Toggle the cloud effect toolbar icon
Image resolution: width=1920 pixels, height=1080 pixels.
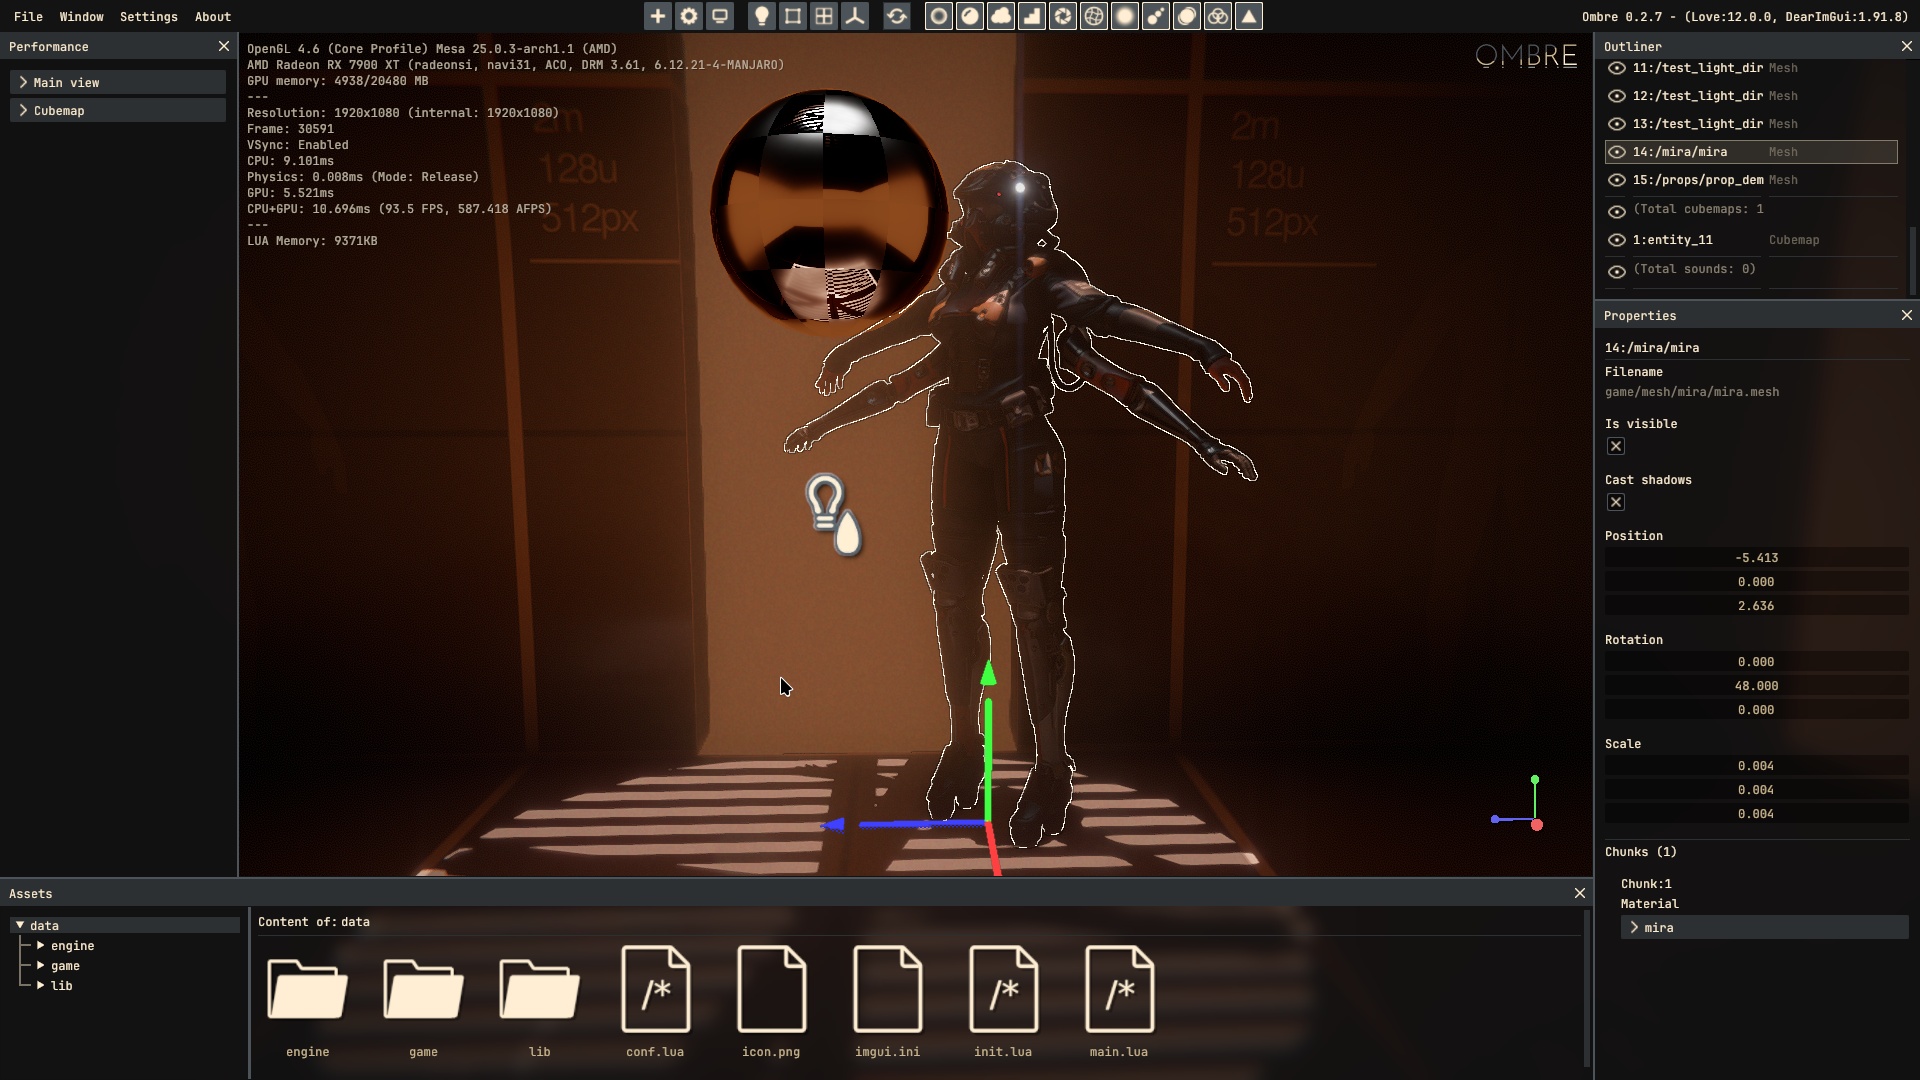1001,16
